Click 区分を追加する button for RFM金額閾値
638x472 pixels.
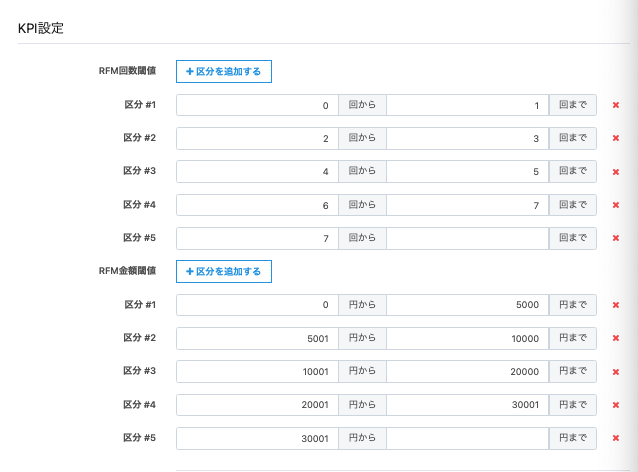(224, 271)
